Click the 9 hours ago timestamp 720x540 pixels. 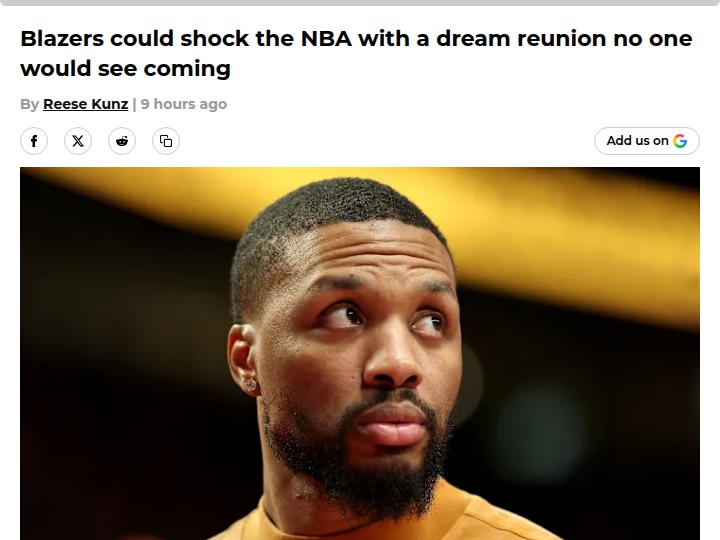click(x=184, y=104)
